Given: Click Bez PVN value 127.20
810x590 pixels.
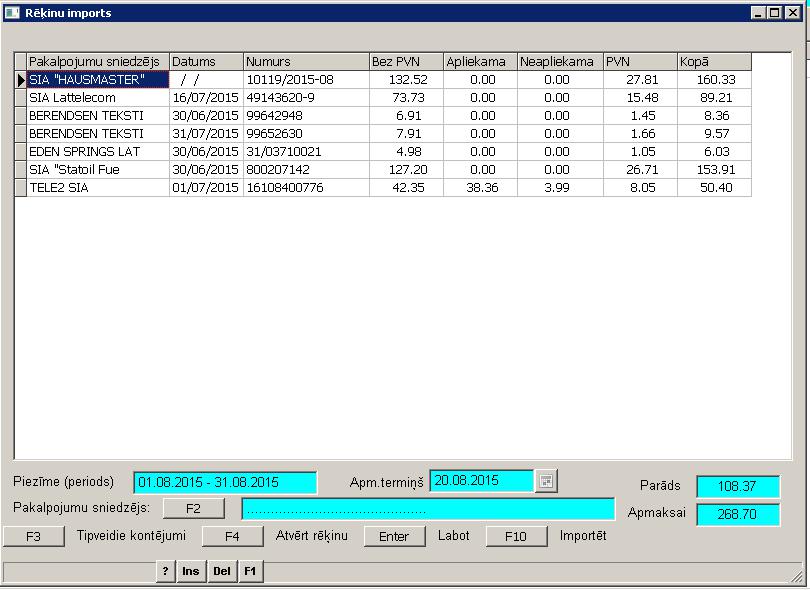Looking at the screenshot, I should pyautogui.click(x=407, y=170).
